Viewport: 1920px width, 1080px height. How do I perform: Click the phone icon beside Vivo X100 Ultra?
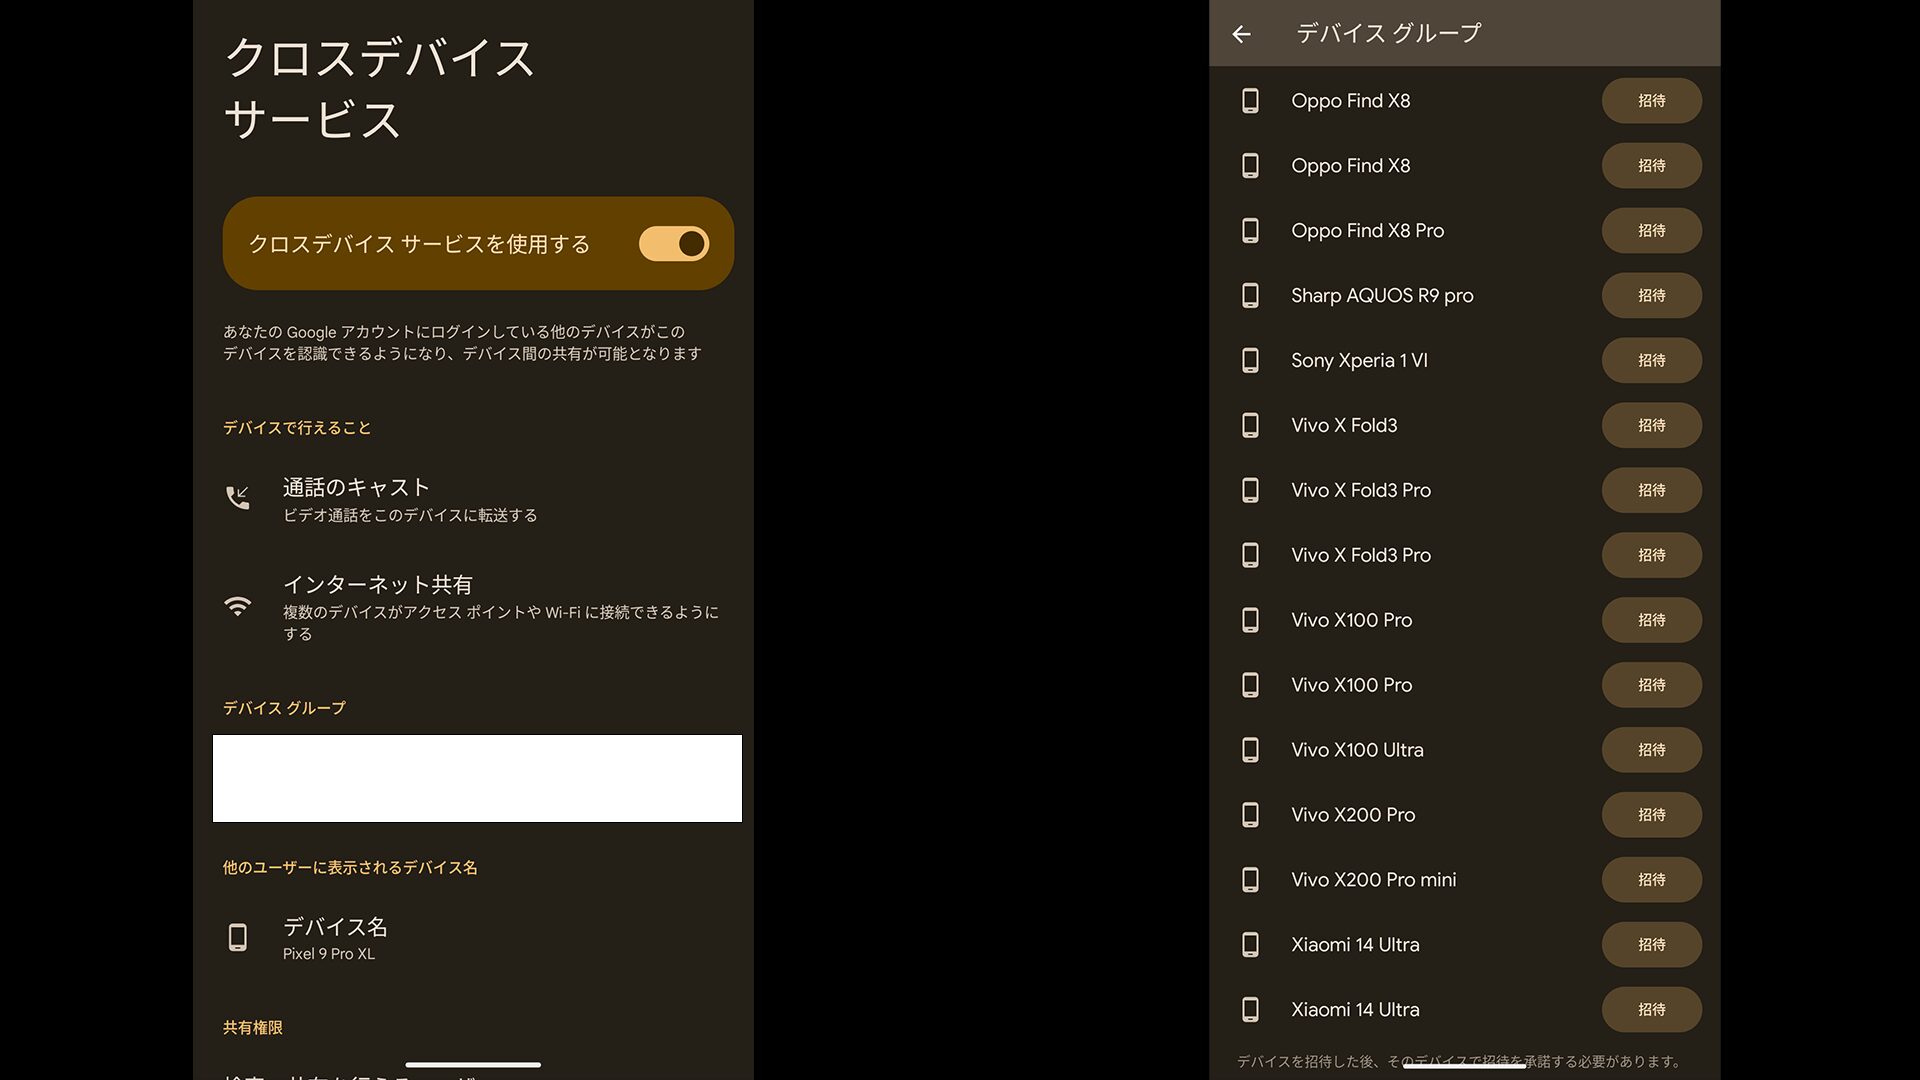point(1250,750)
